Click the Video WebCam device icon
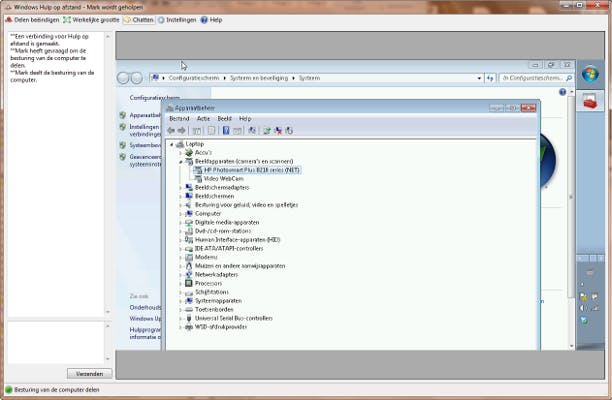612x400 pixels. pos(198,179)
